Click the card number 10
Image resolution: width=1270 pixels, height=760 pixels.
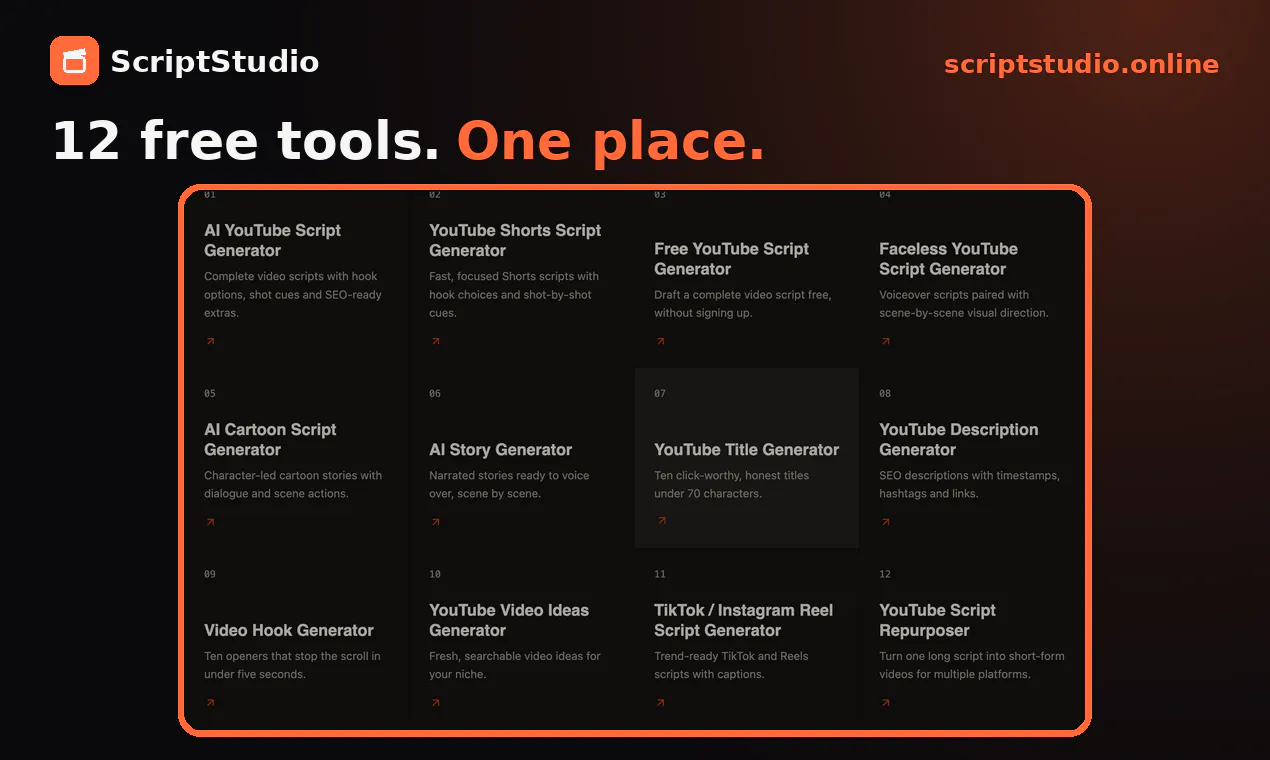pyautogui.click(x=435, y=575)
